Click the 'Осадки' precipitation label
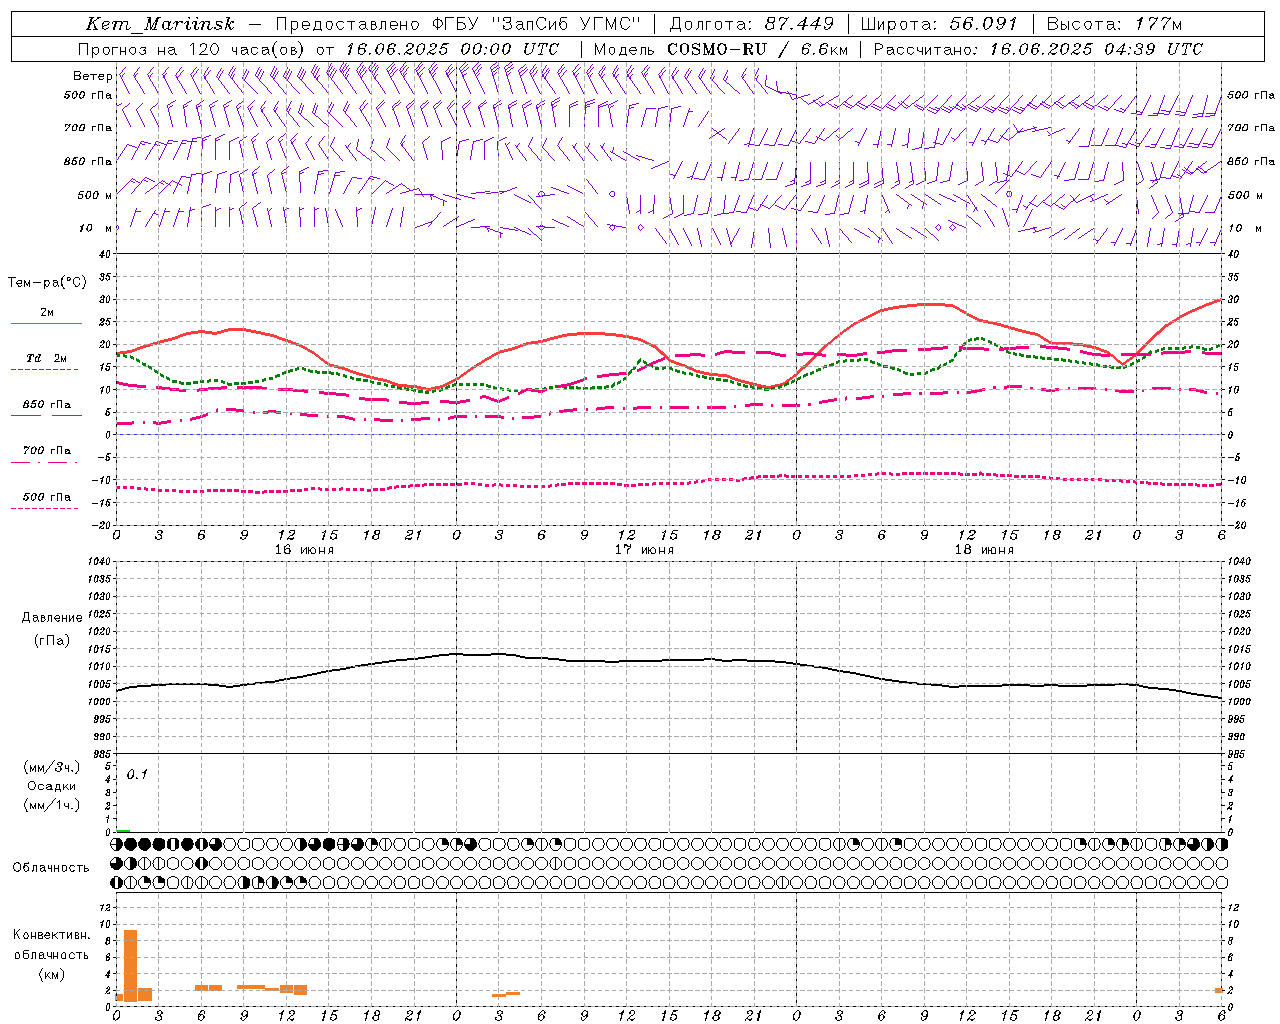 pos(52,786)
